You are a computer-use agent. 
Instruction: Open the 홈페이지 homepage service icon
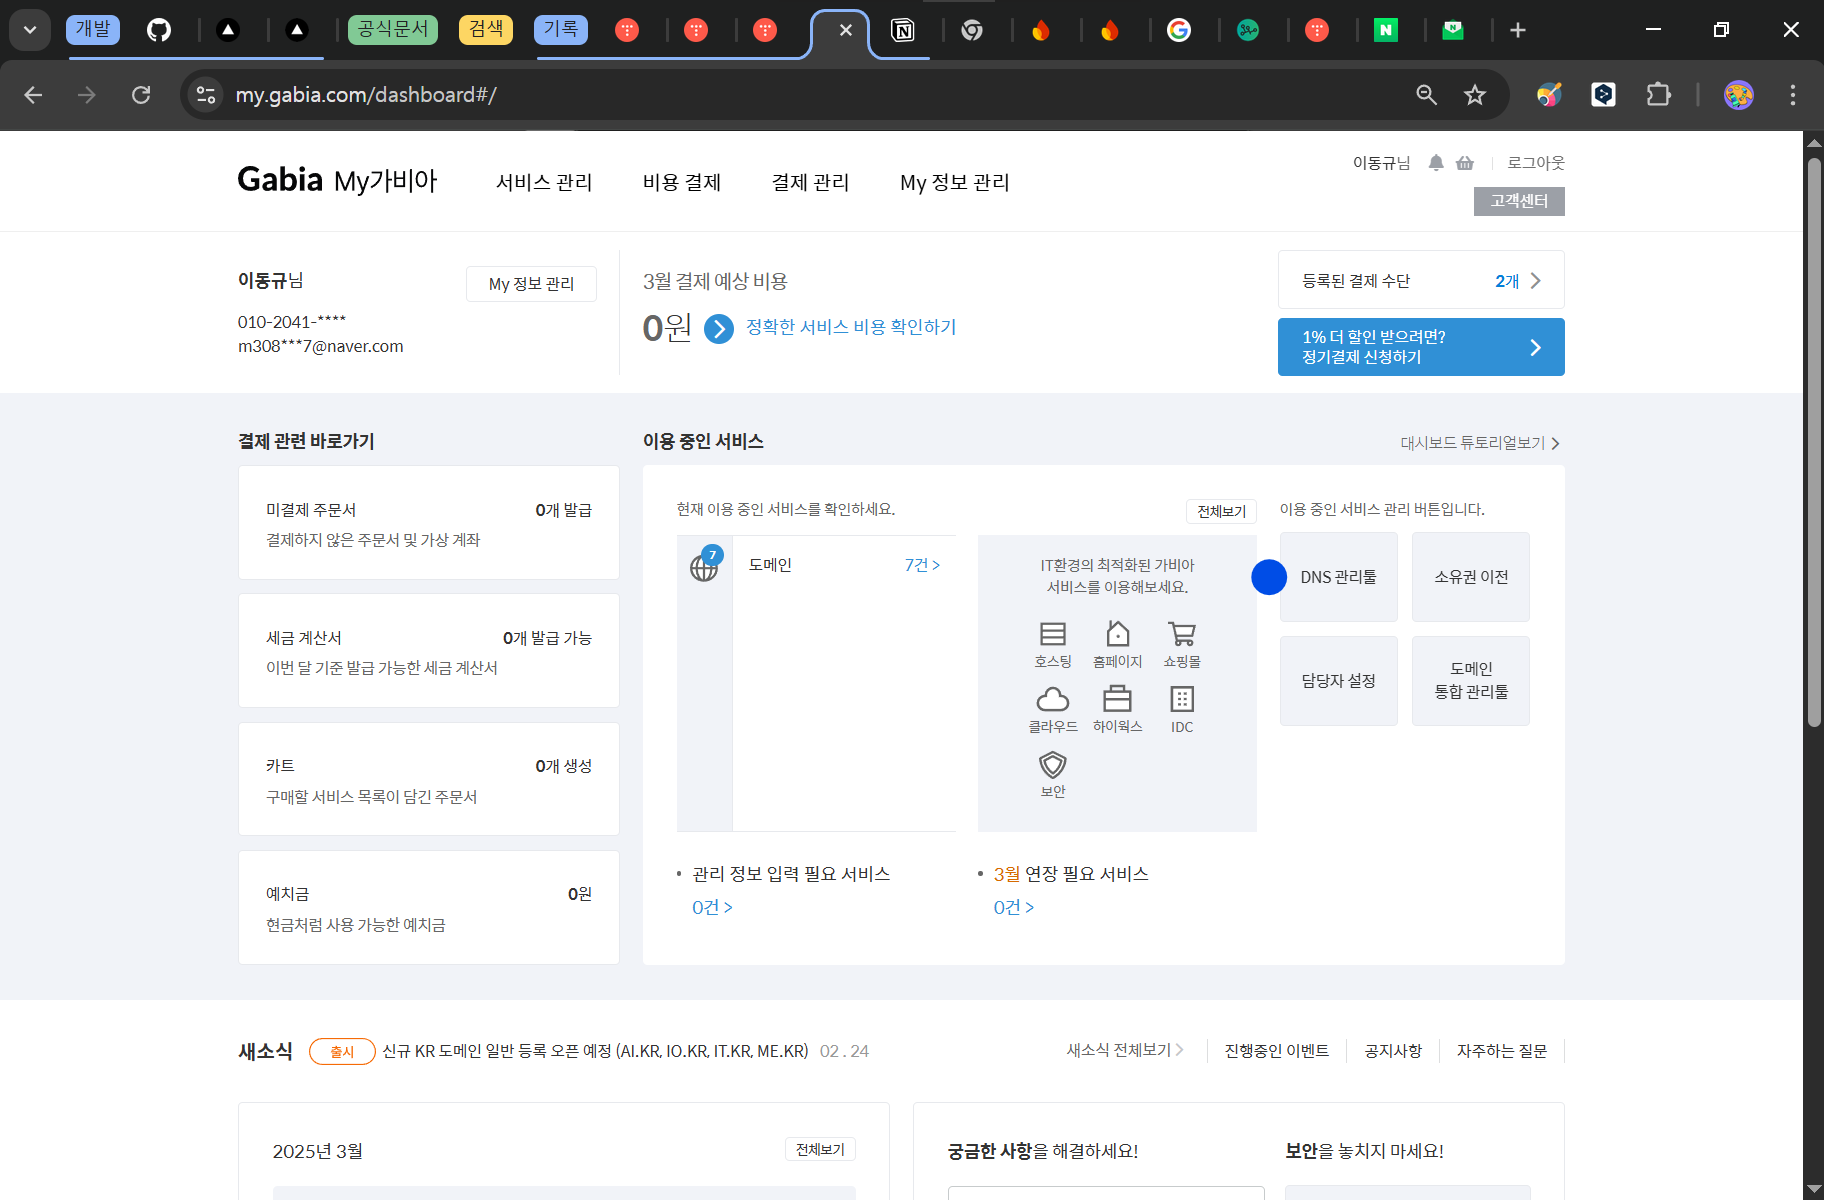(1117, 644)
